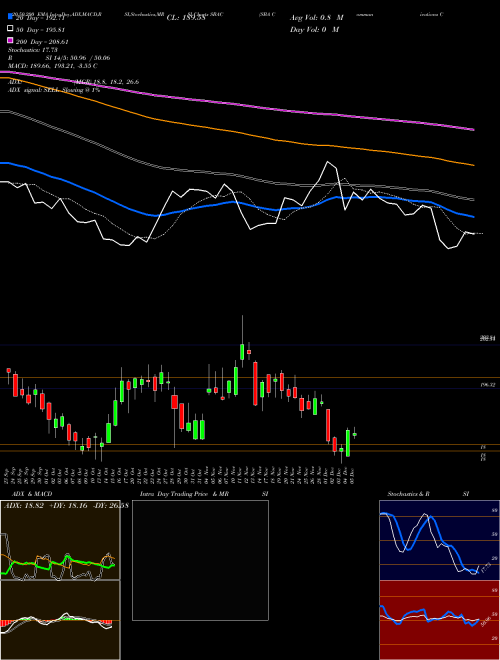Click the 'Avg Vol: 0.8 M' label
Image resolution: width=500 pixels, height=660 pixels.
coord(316,18)
